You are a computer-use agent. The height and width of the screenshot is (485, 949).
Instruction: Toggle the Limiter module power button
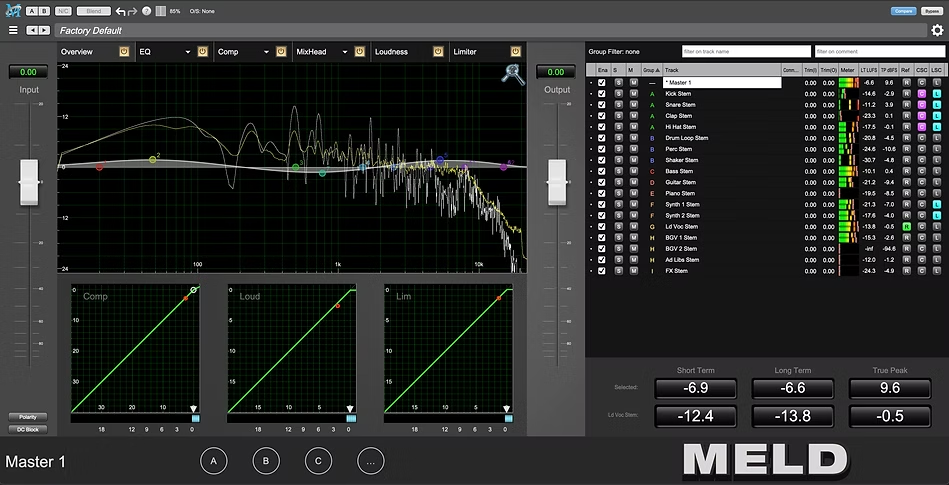coord(516,51)
